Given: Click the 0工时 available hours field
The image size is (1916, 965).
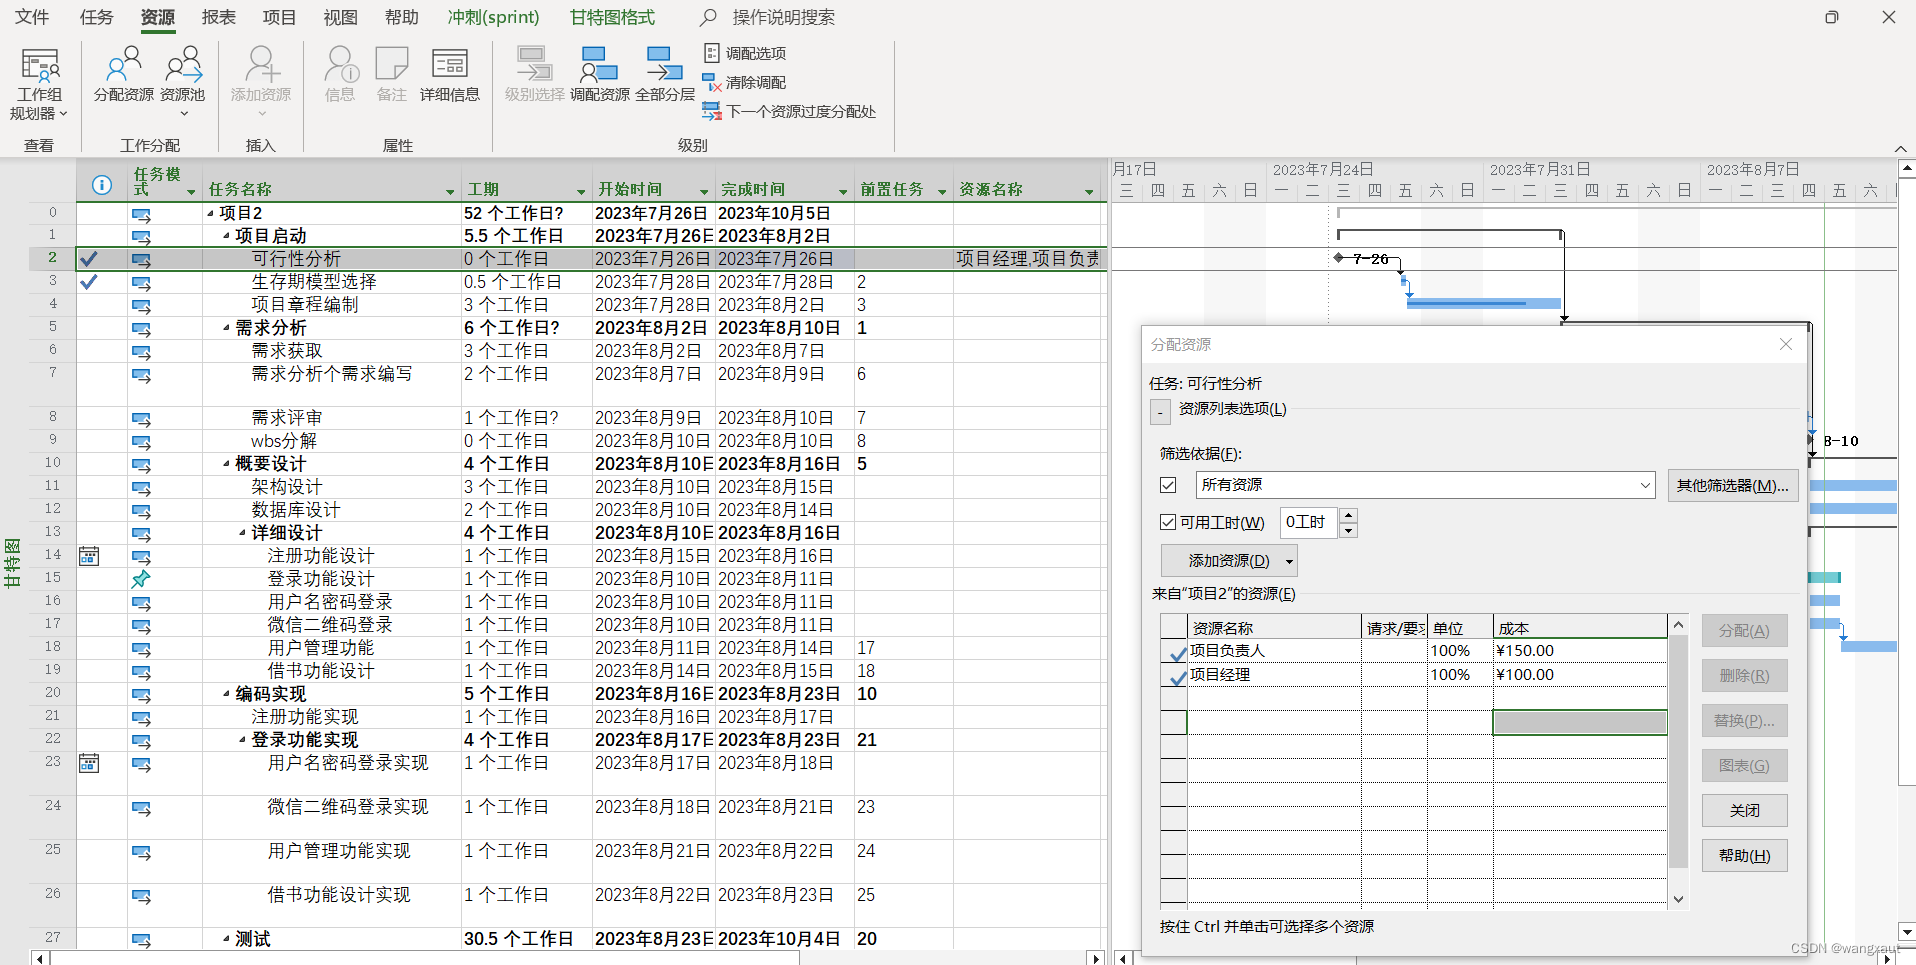Looking at the screenshot, I should click(x=1308, y=522).
